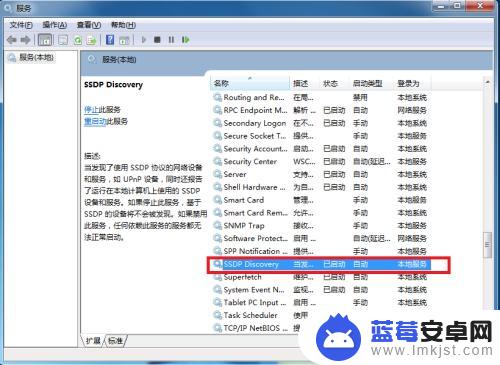500x365 pixels.
Task: Click the 已启动 status cell of Server row
Action: 334,174
